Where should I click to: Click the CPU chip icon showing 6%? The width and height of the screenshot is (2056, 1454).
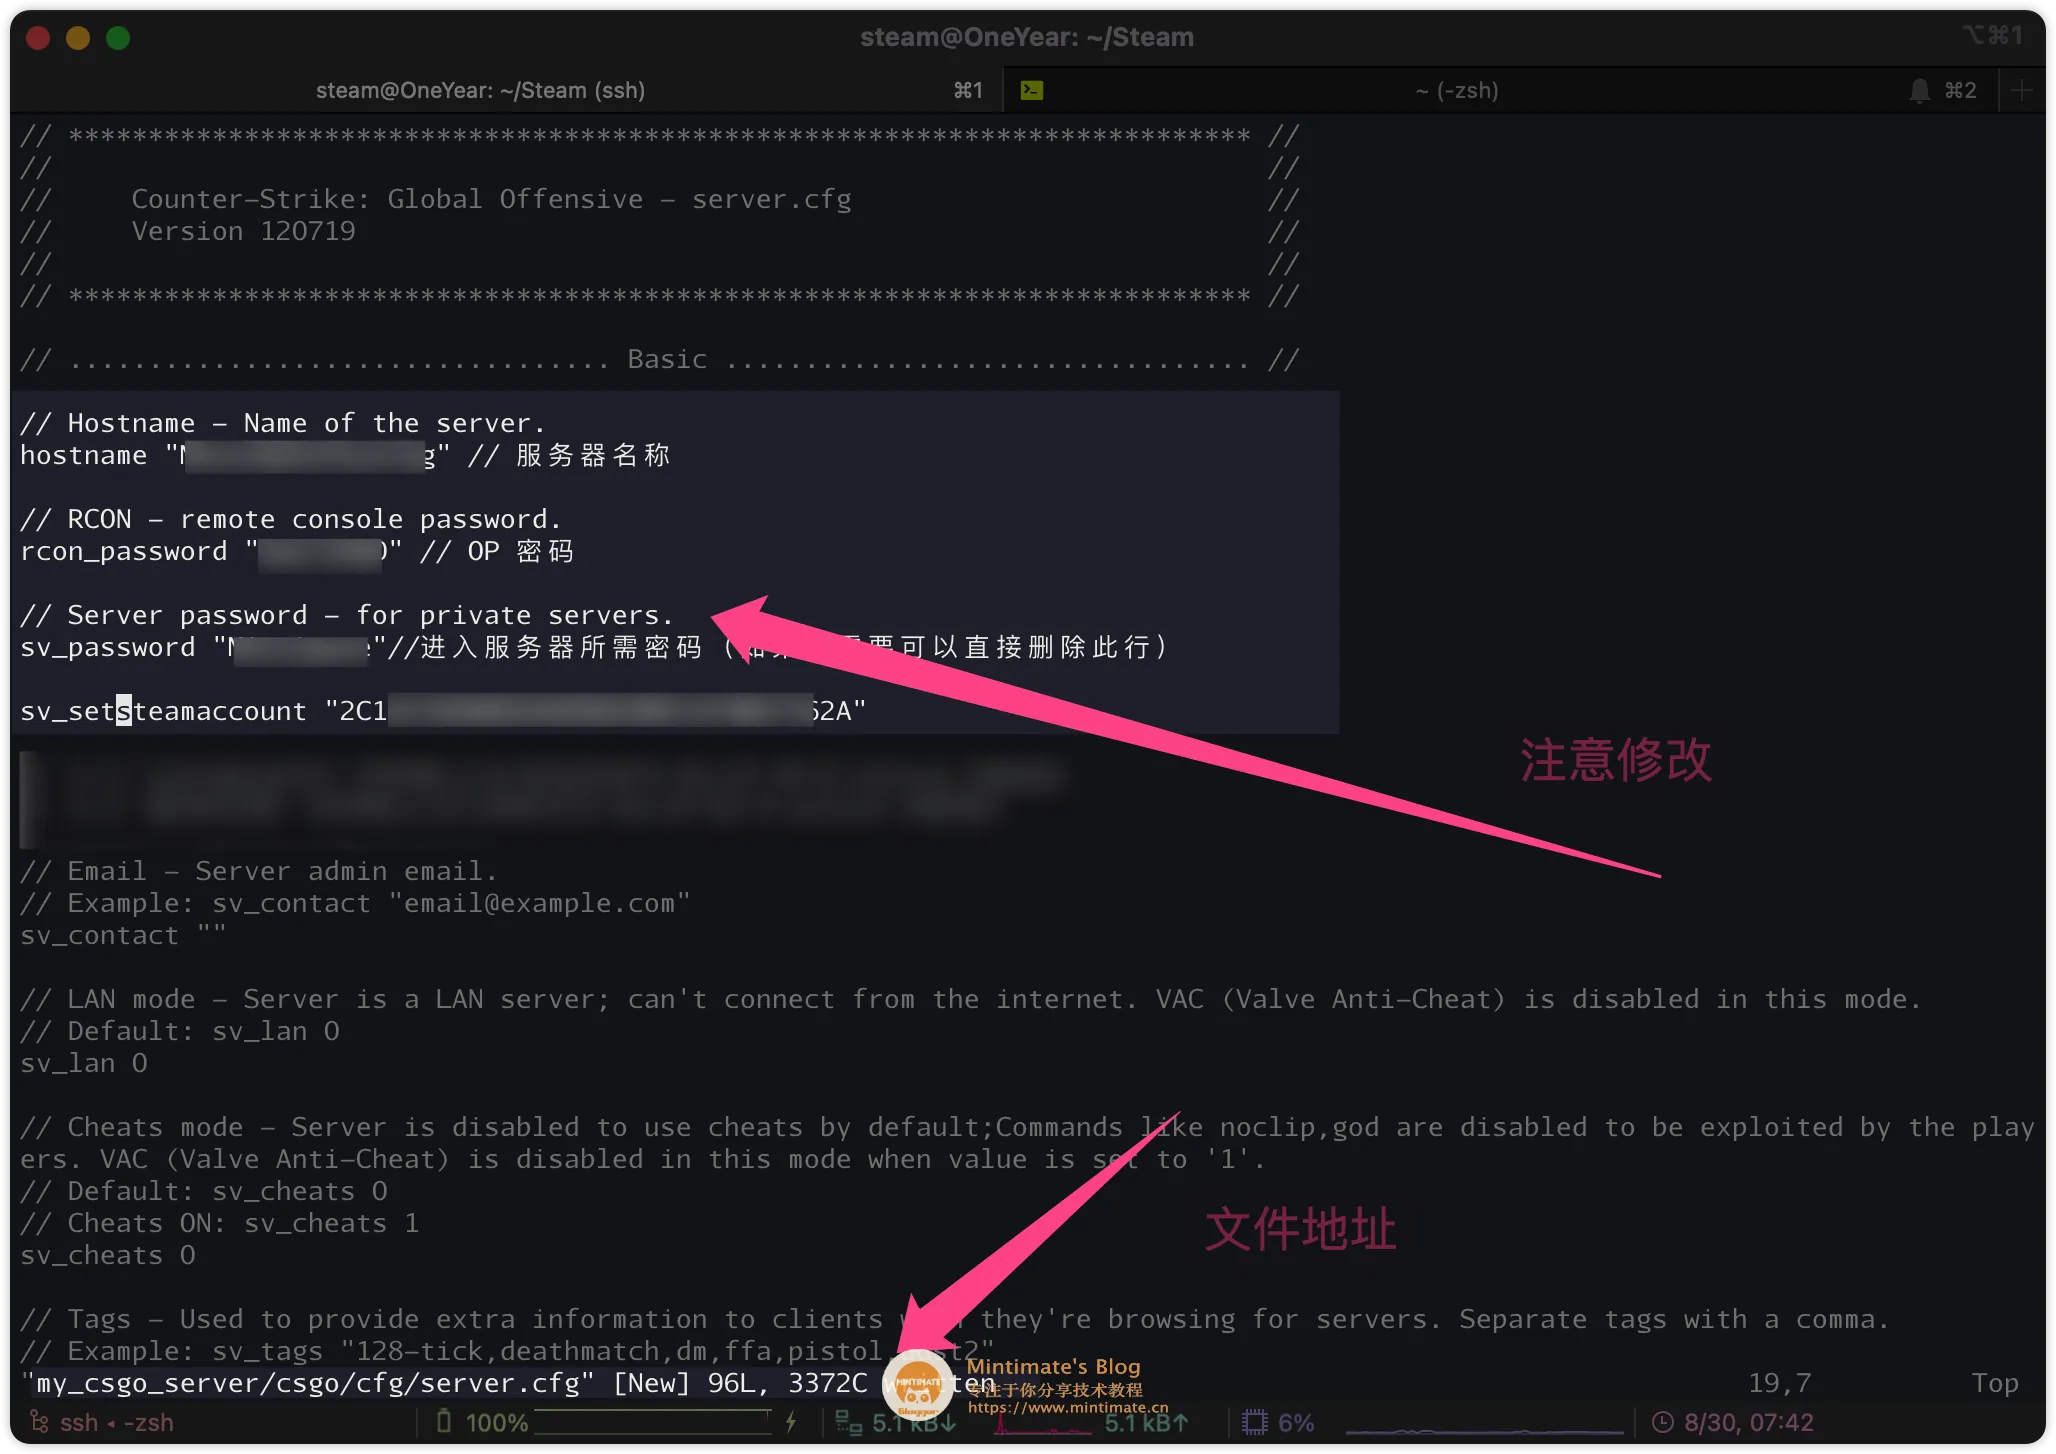[1254, 1422]
